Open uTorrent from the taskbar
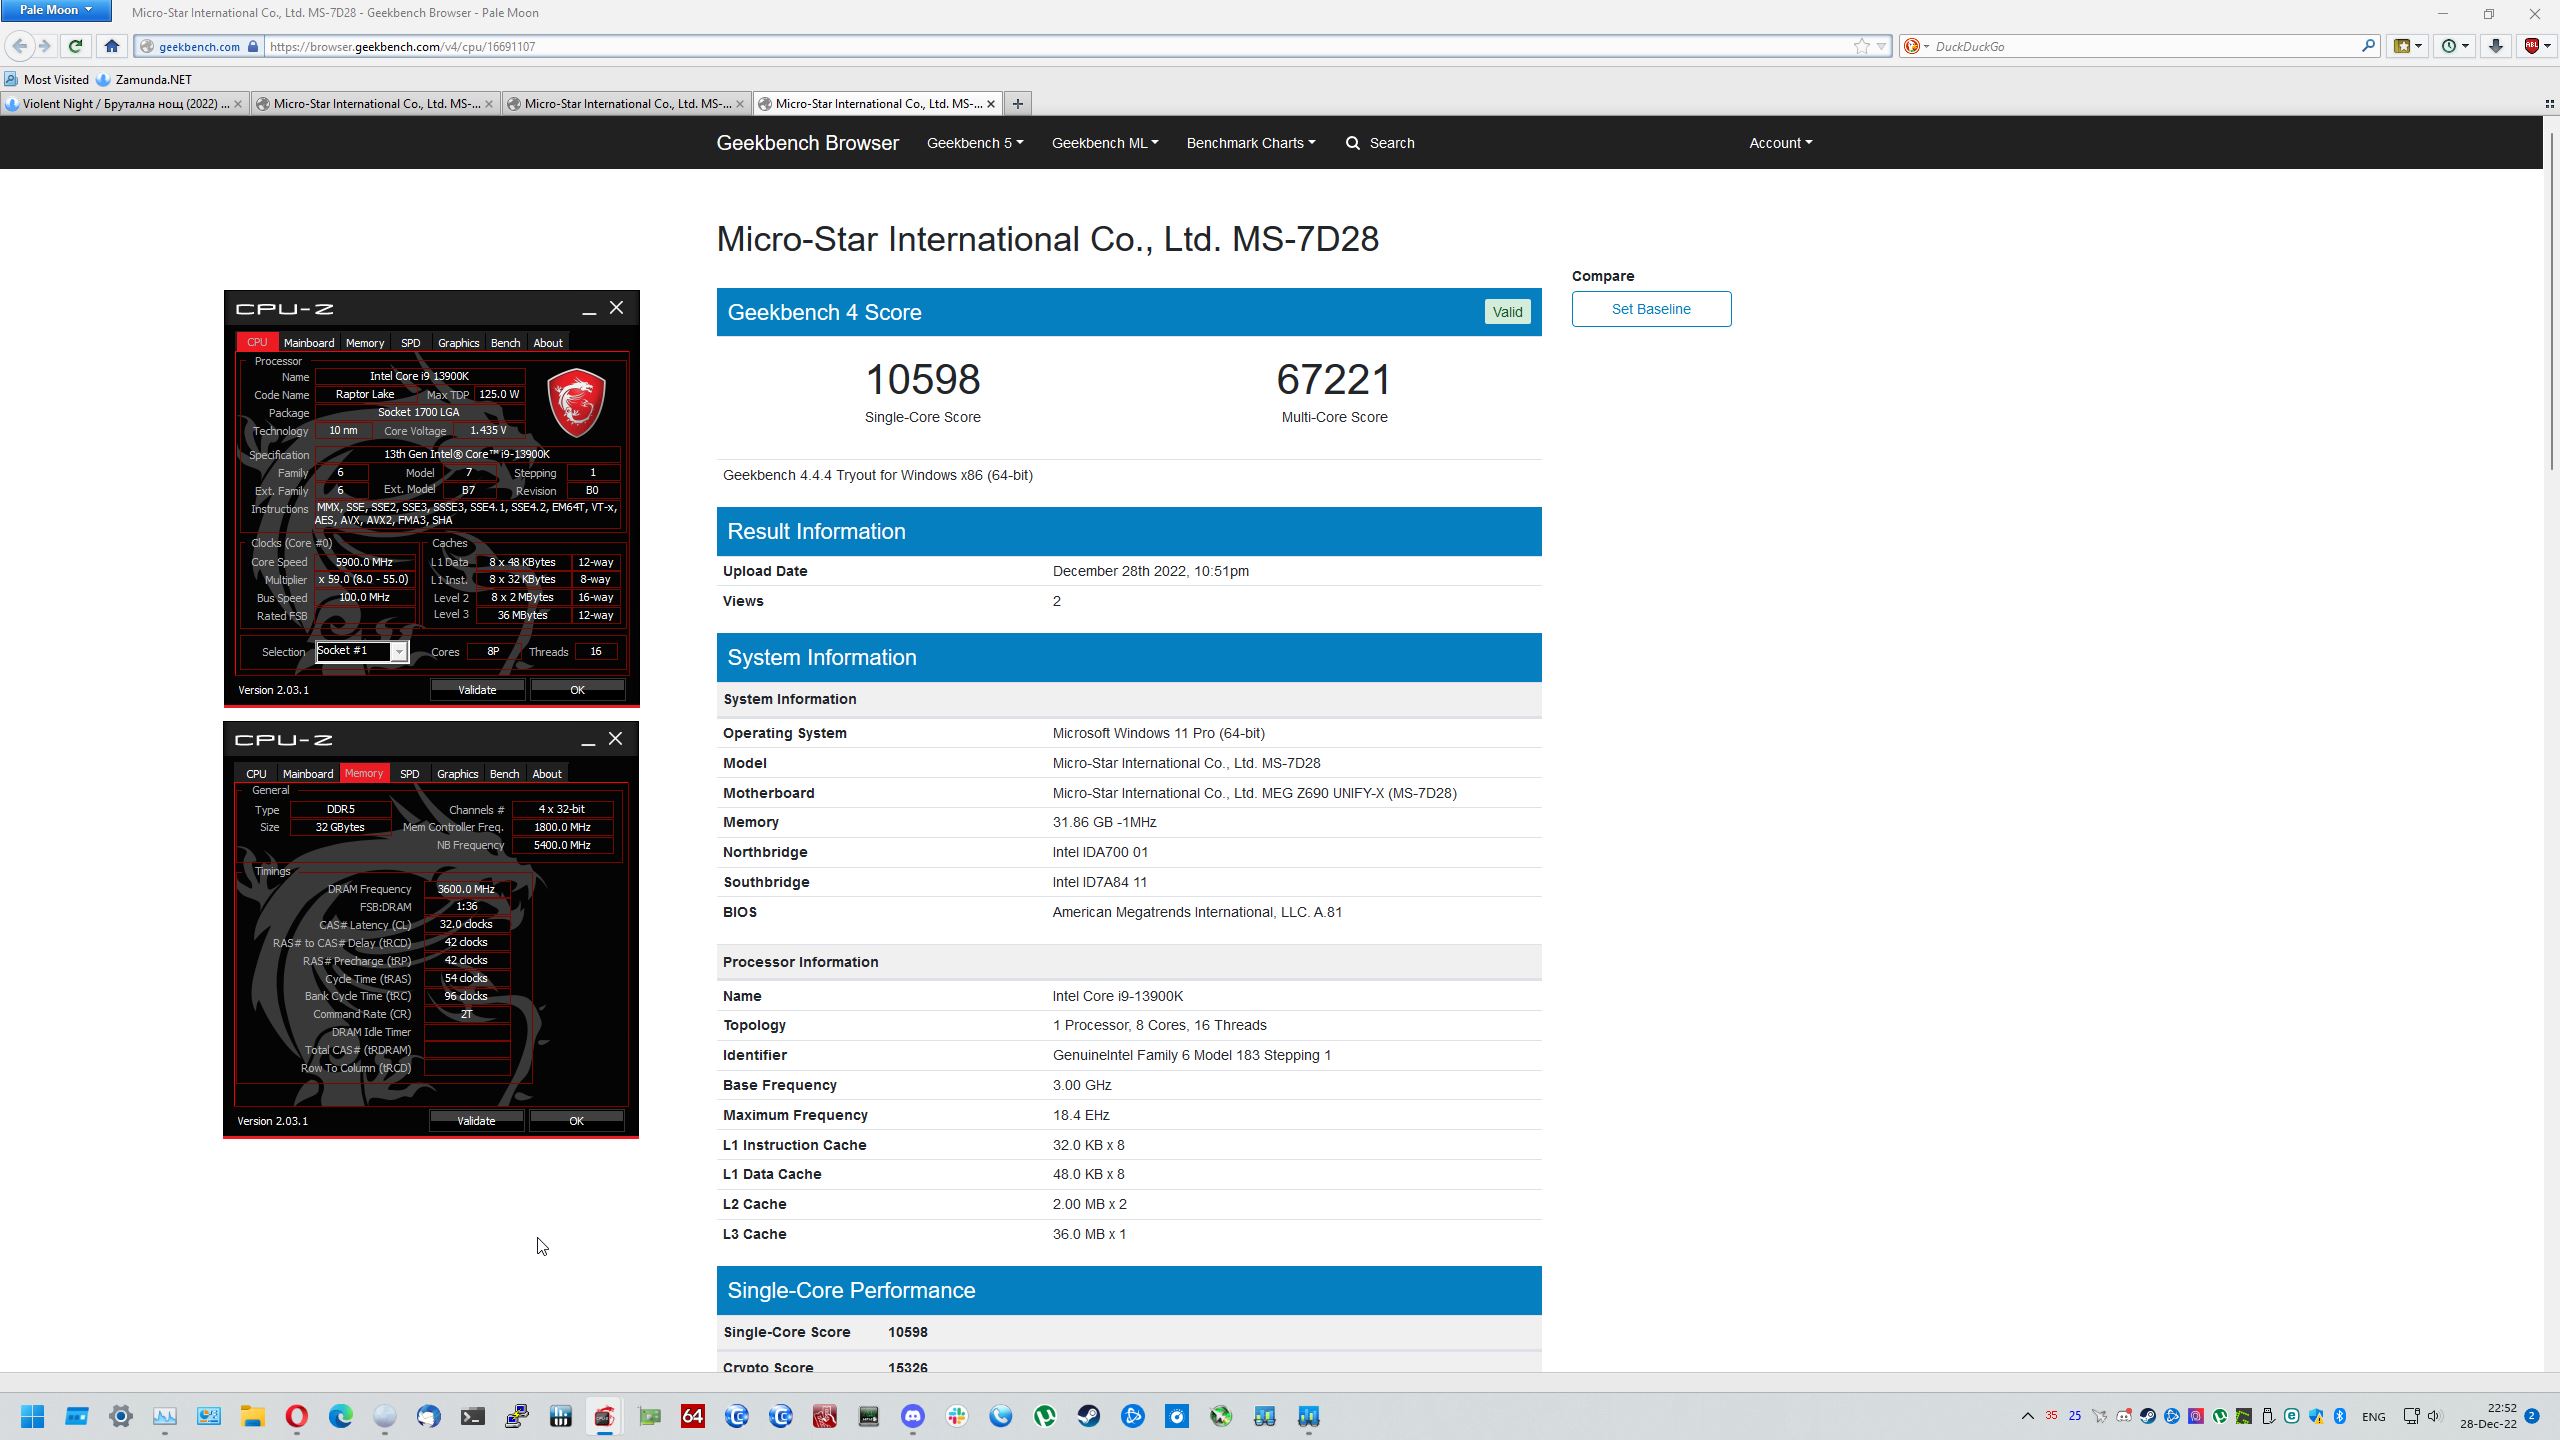2560x1440 pixels. [1045, 1416]
